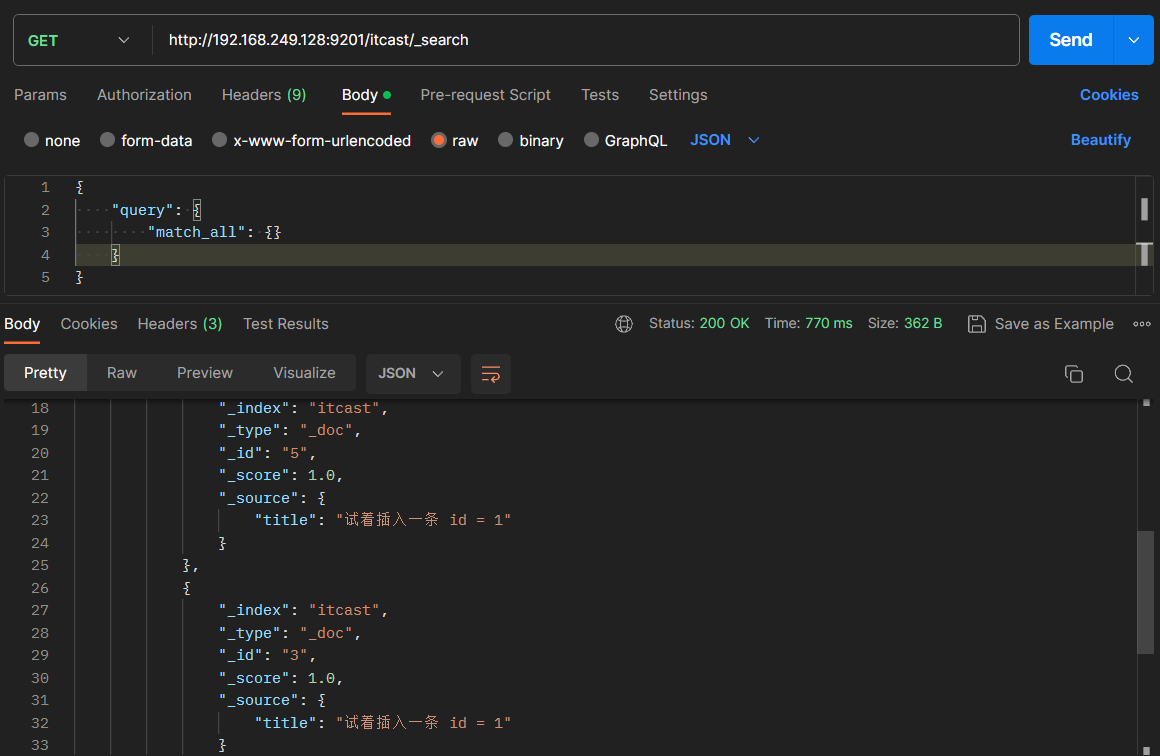The image size is (1160, 756).
Task: Open the Send options dropdown arrow
Action: [x=1133, y=40]
